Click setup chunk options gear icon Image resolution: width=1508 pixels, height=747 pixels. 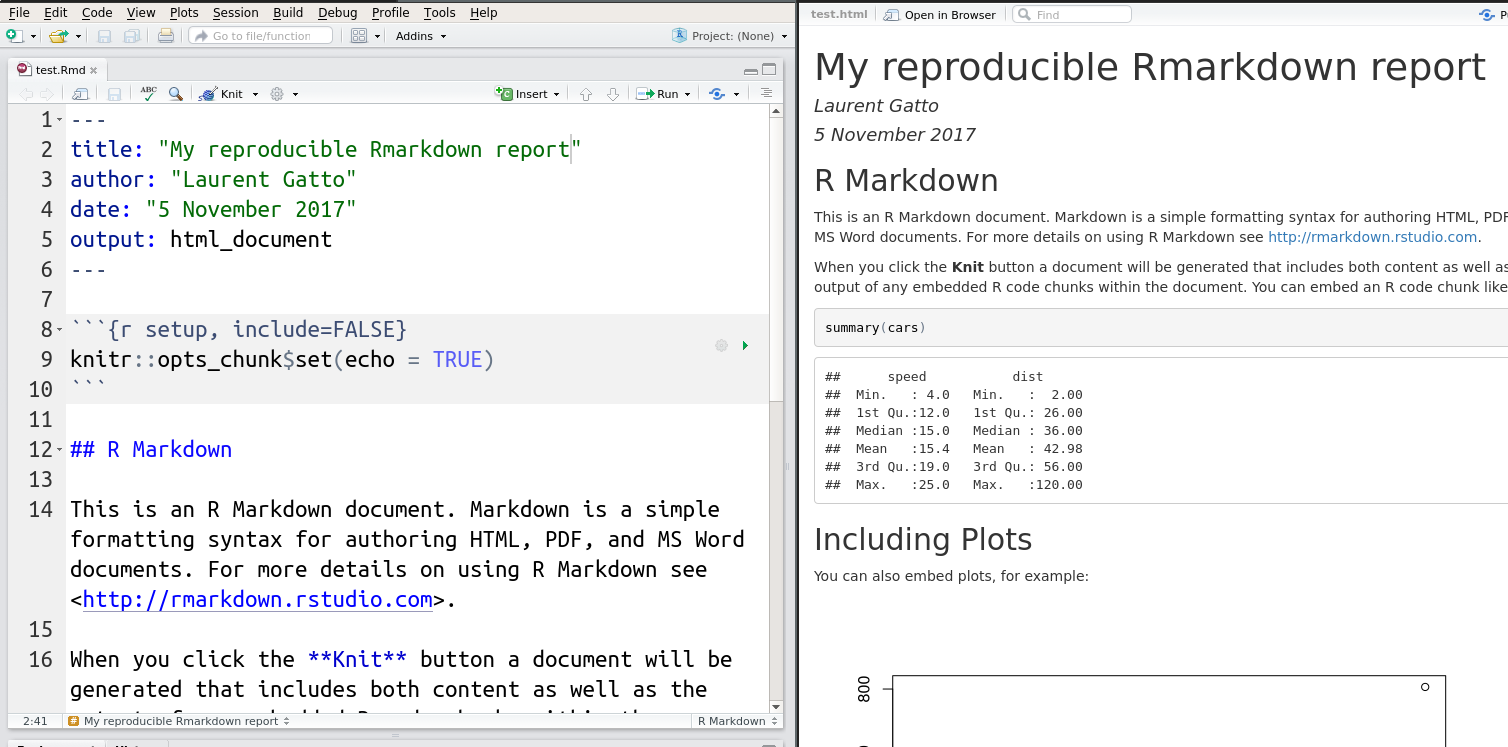pyautogui.click(x=721, y=346)
